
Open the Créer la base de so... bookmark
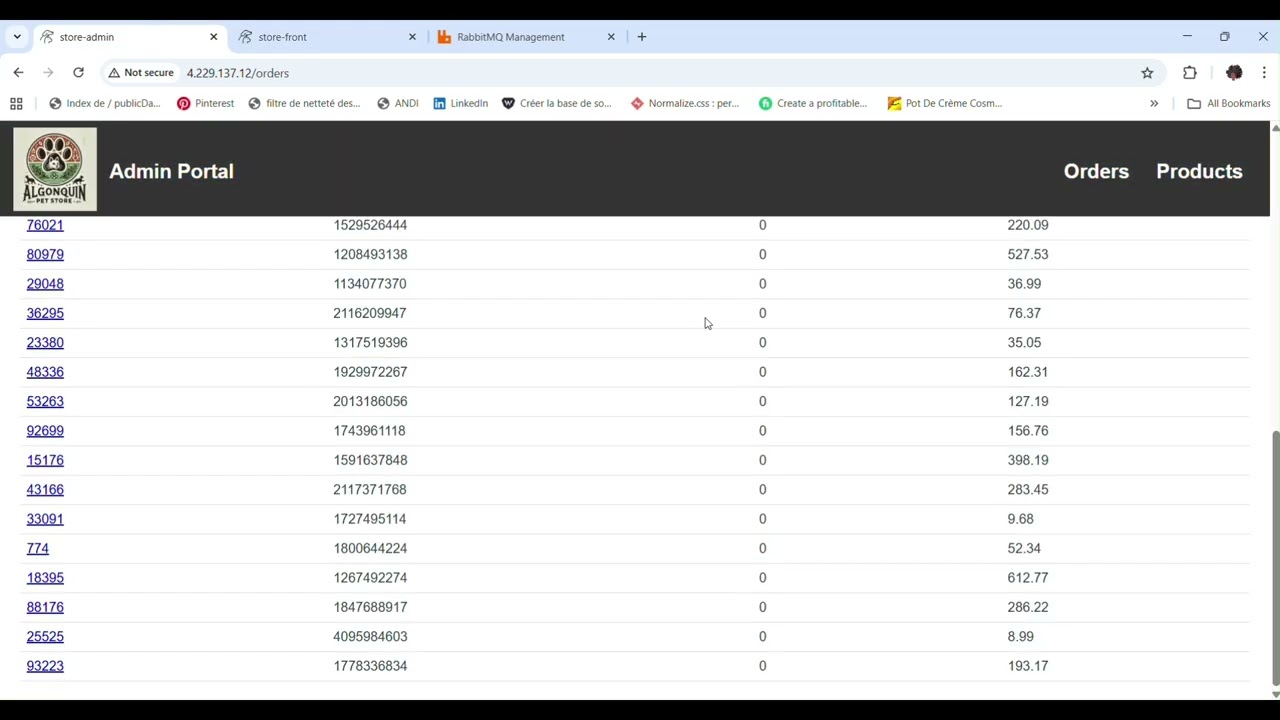(x=557, y=103)
